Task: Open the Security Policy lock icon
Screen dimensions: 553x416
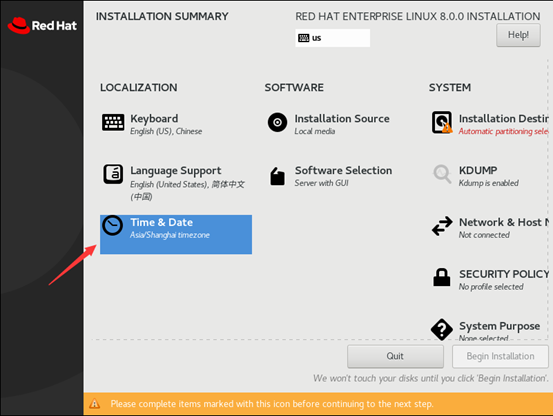Action: point(442,277)
